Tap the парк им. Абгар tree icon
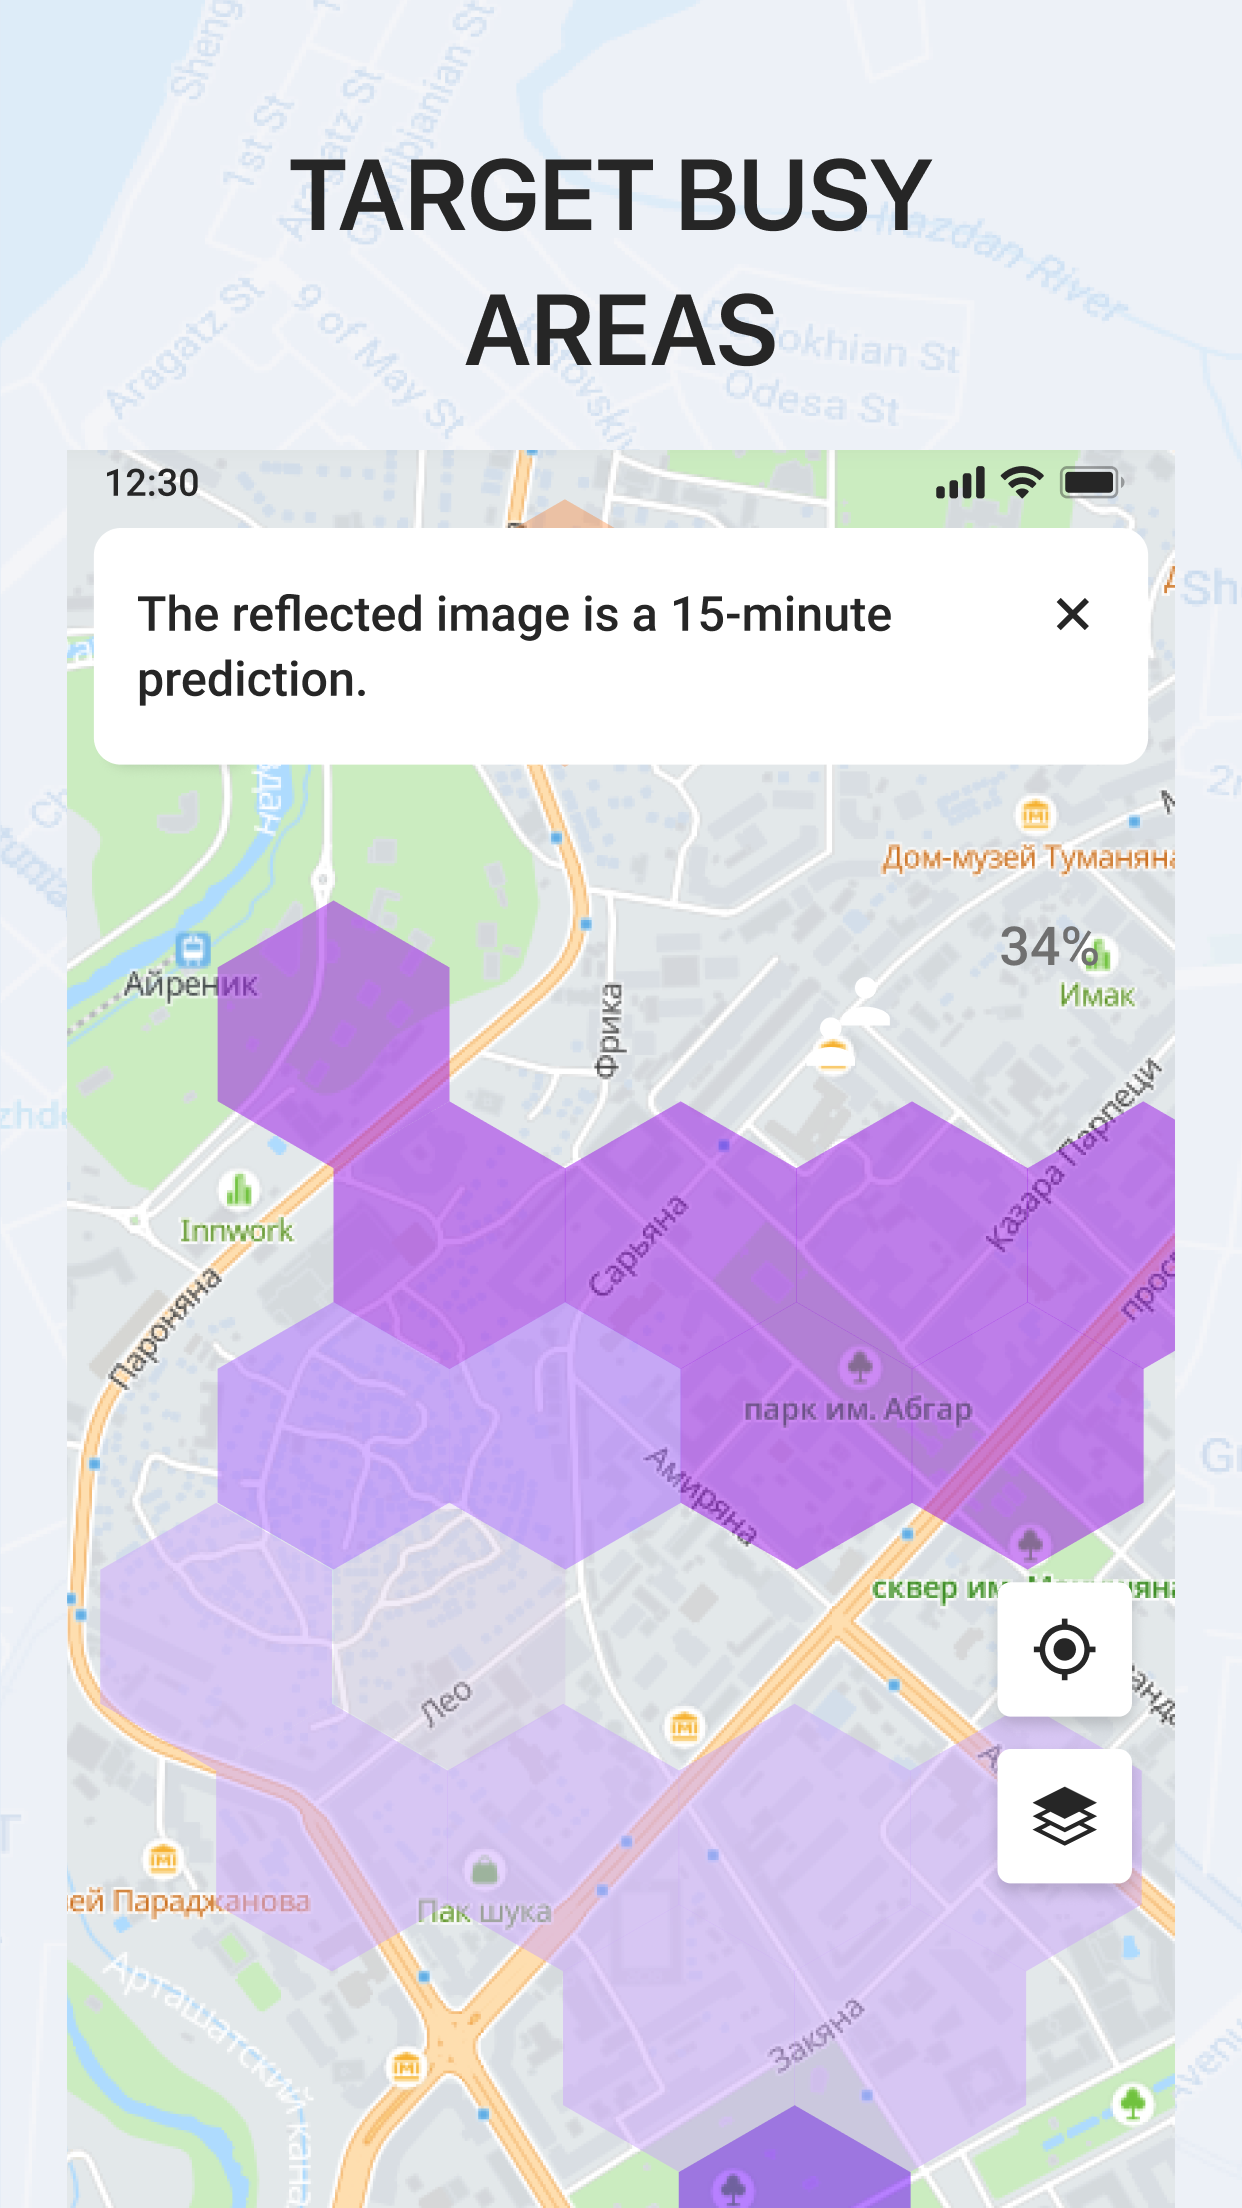The width and height of the screenshot is (1242, 2208). (860, 1366)
